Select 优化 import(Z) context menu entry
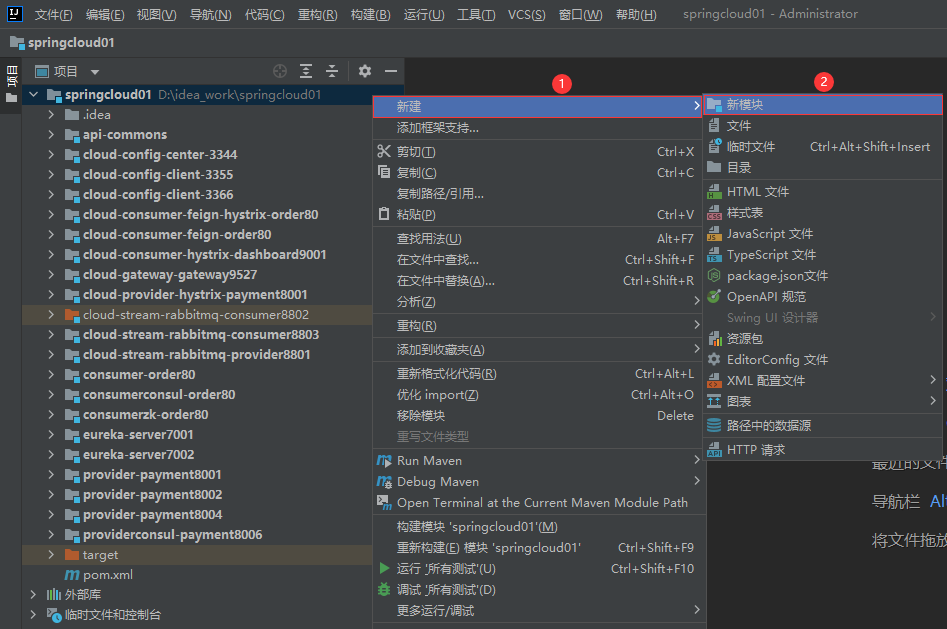Screen dimensions: 947x629 pos(538,395)
